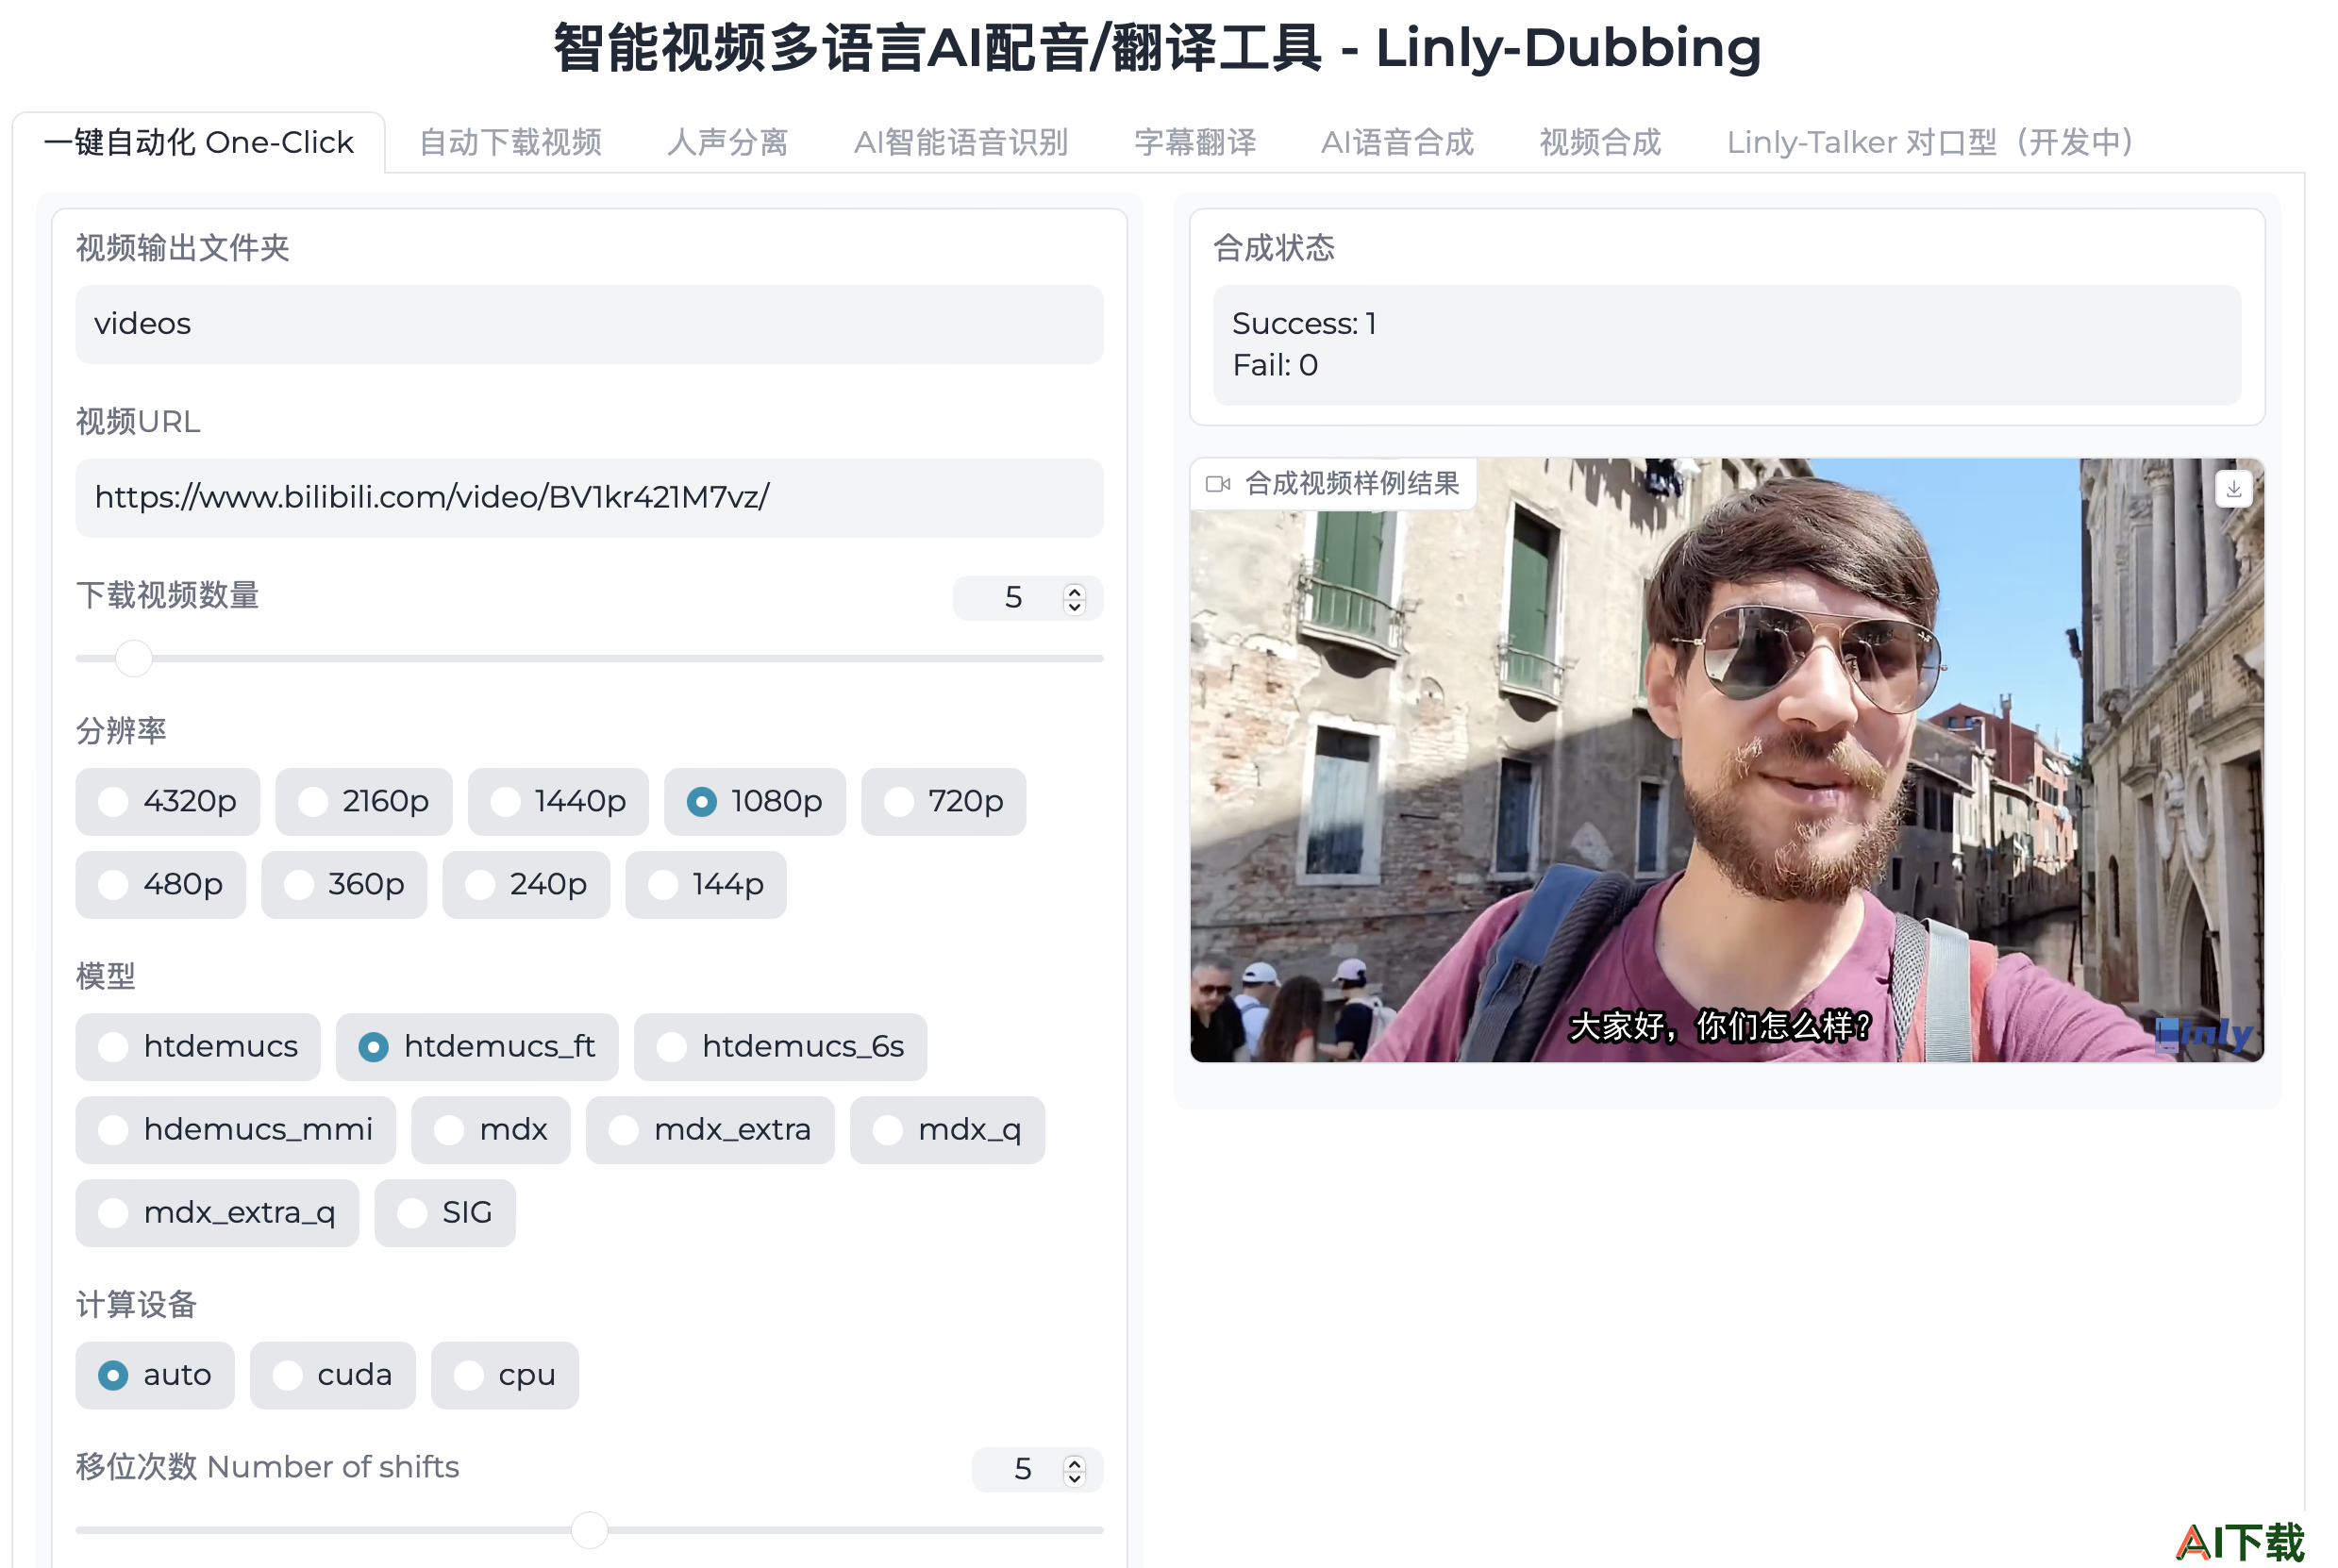
Task: Click the video camera icon beside 合成视频样例结果
Action: click(1217, 484)
